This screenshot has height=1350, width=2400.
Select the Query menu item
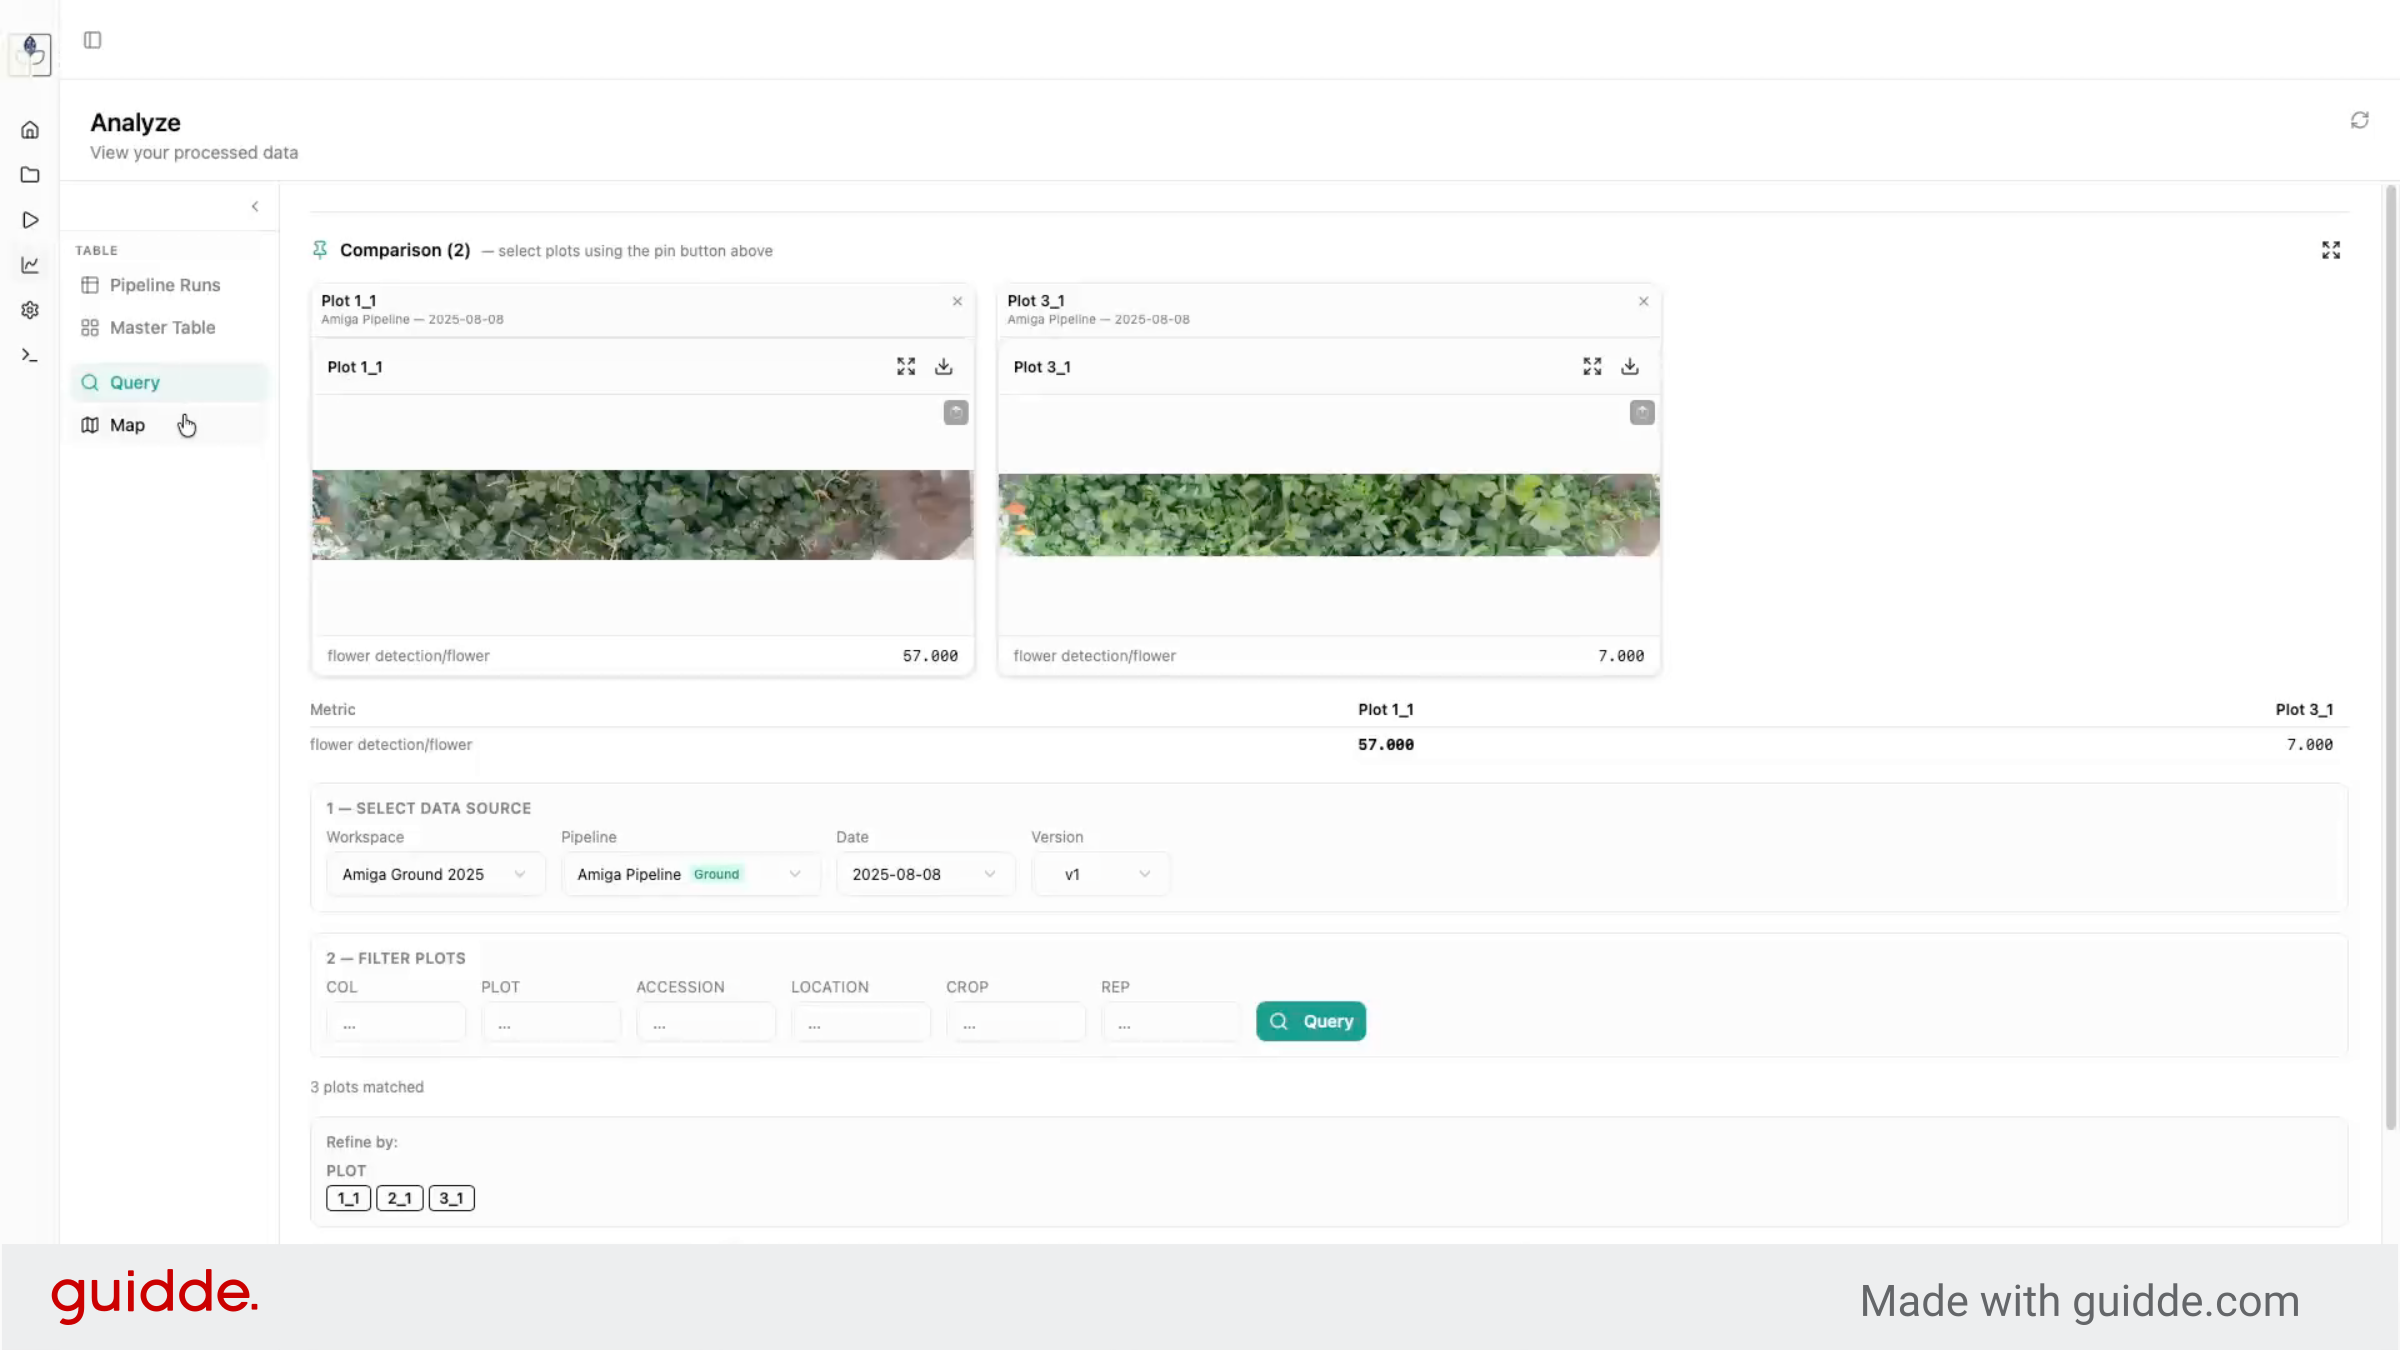[x=170, y=382]
